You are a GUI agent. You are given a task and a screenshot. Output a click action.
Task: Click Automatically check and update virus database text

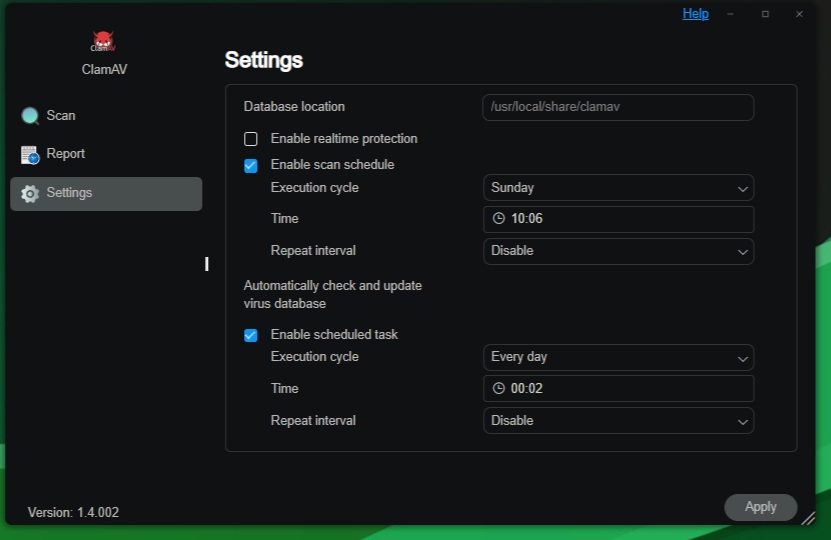coord(333,295)
